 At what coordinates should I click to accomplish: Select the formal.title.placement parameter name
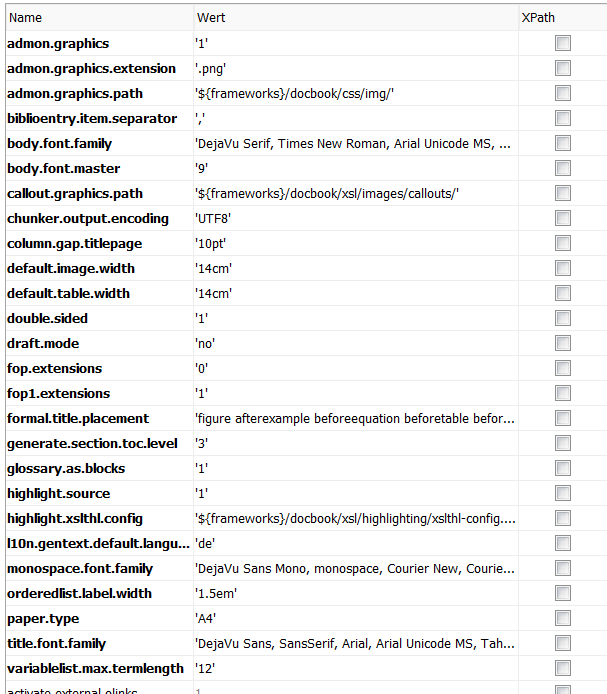click(x=78, y=419)
